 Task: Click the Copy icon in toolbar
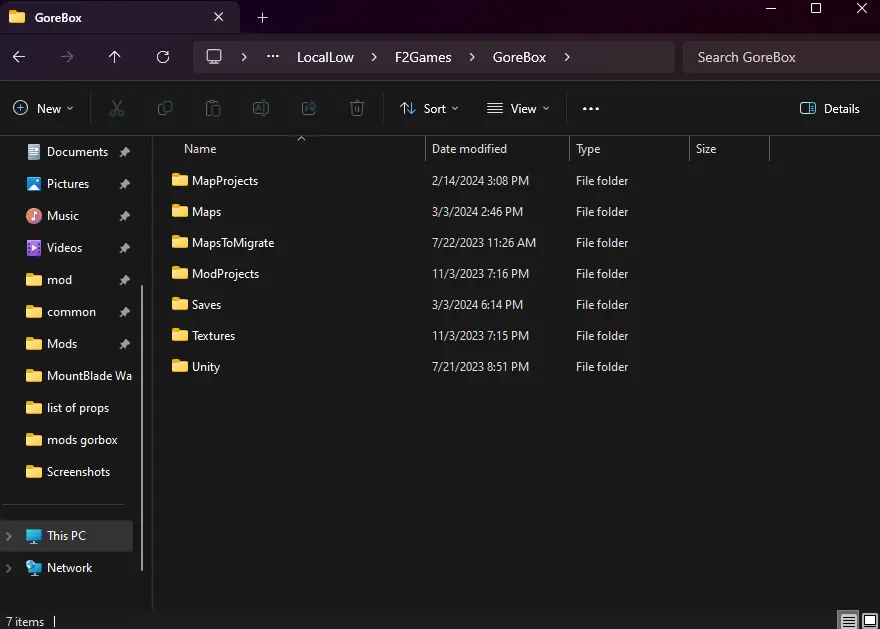click(x=165, y=108)
